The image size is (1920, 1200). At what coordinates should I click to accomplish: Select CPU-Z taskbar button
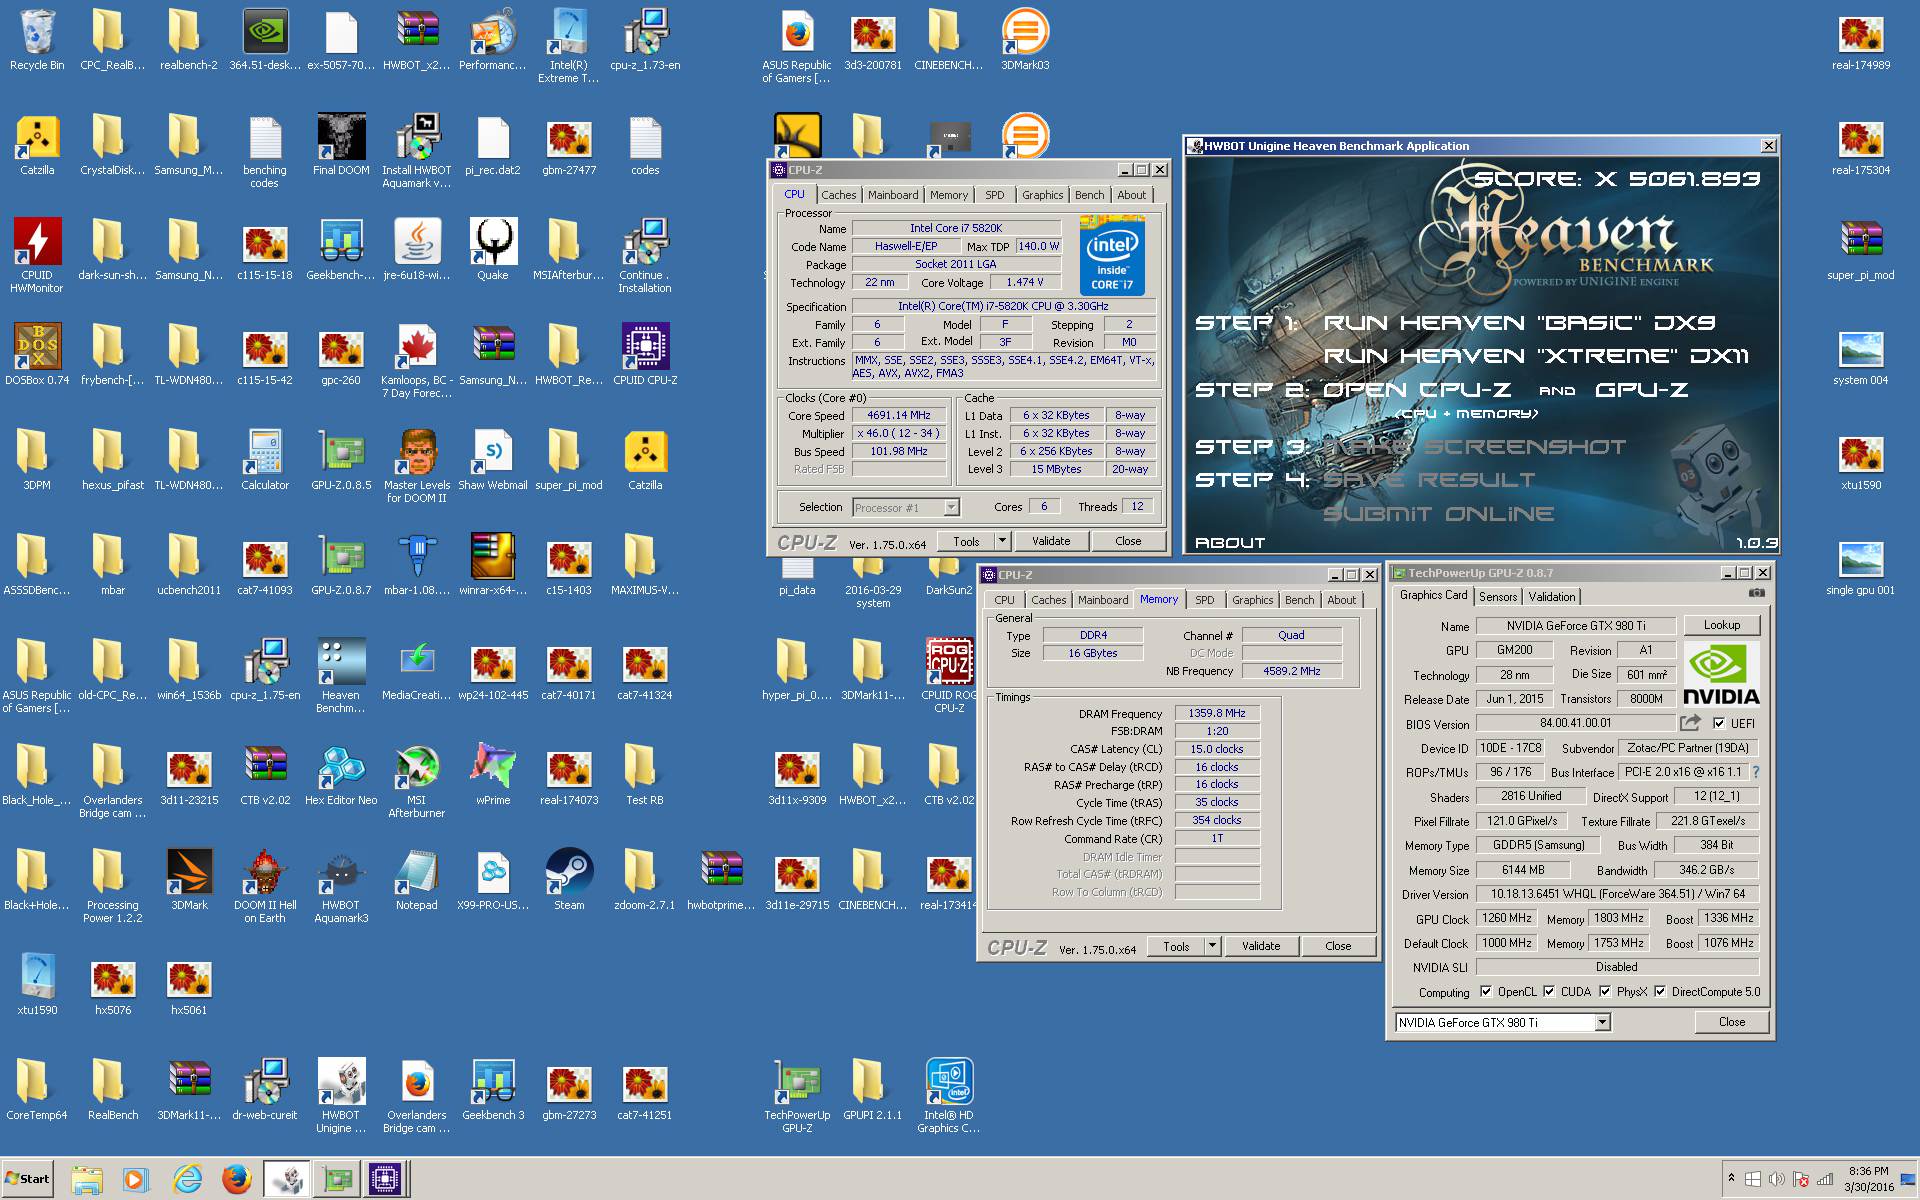click(x=384, y=1180)
